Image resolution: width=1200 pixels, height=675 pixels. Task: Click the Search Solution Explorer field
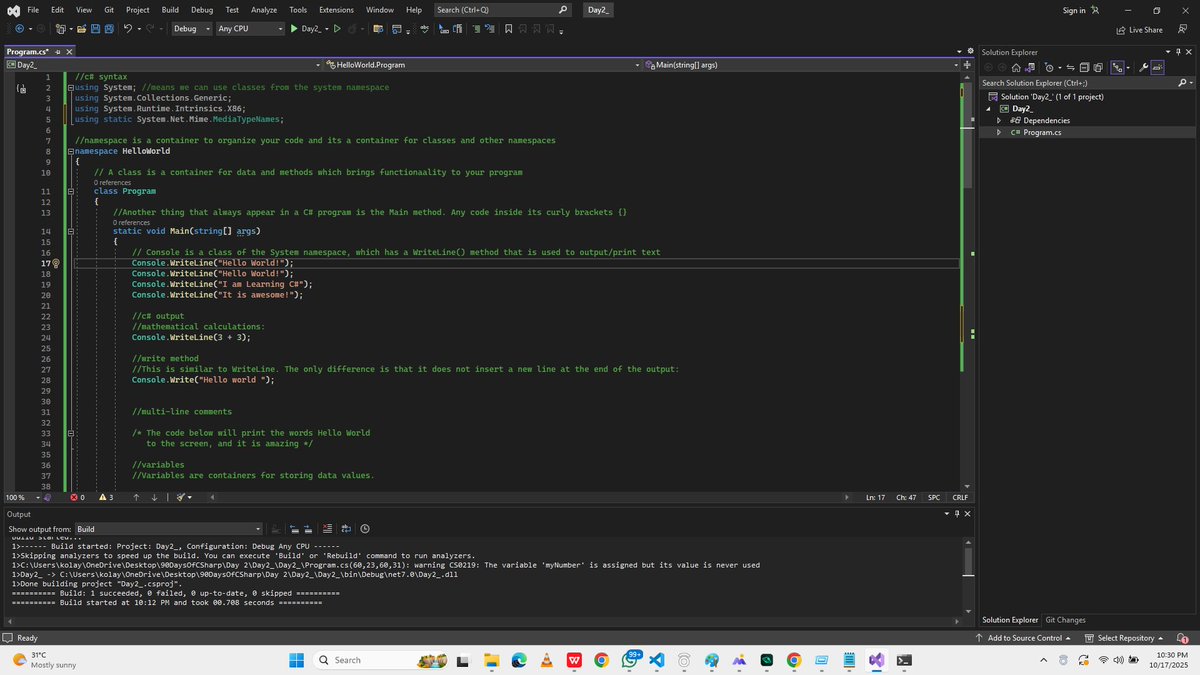[x=1088, y=82]
